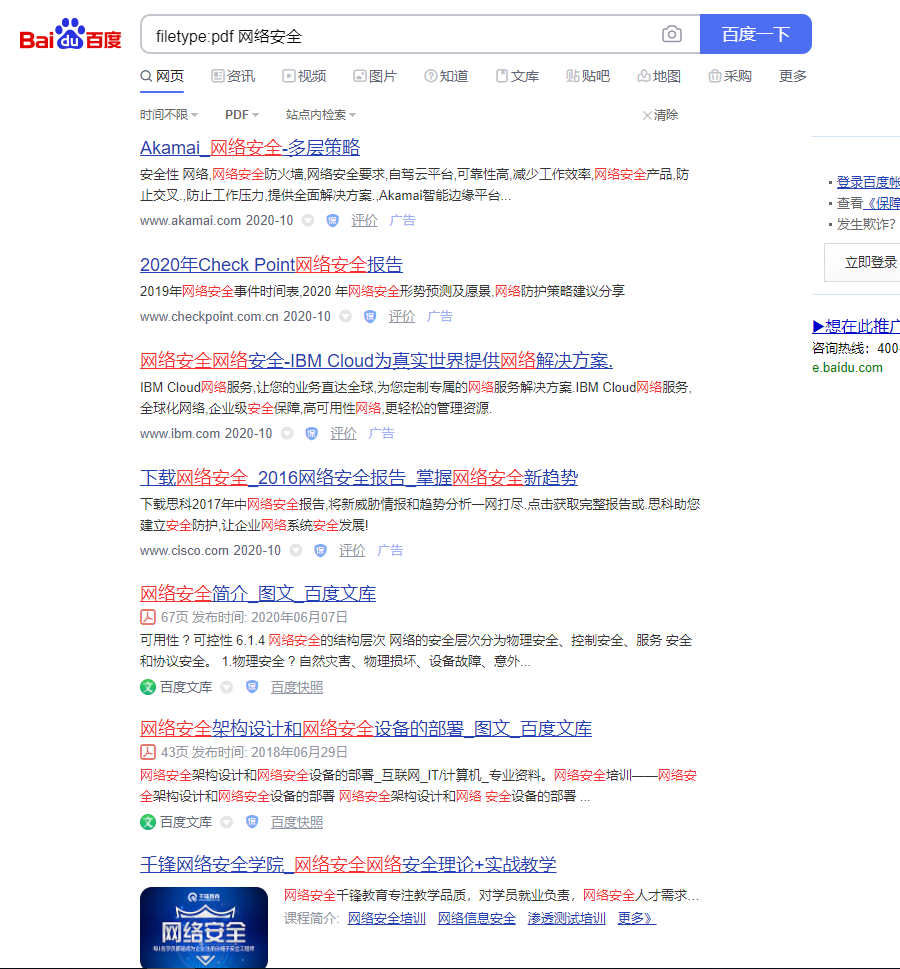The image size is (900, 969).
Task: Open the 更多 menu
Action: 792,76
